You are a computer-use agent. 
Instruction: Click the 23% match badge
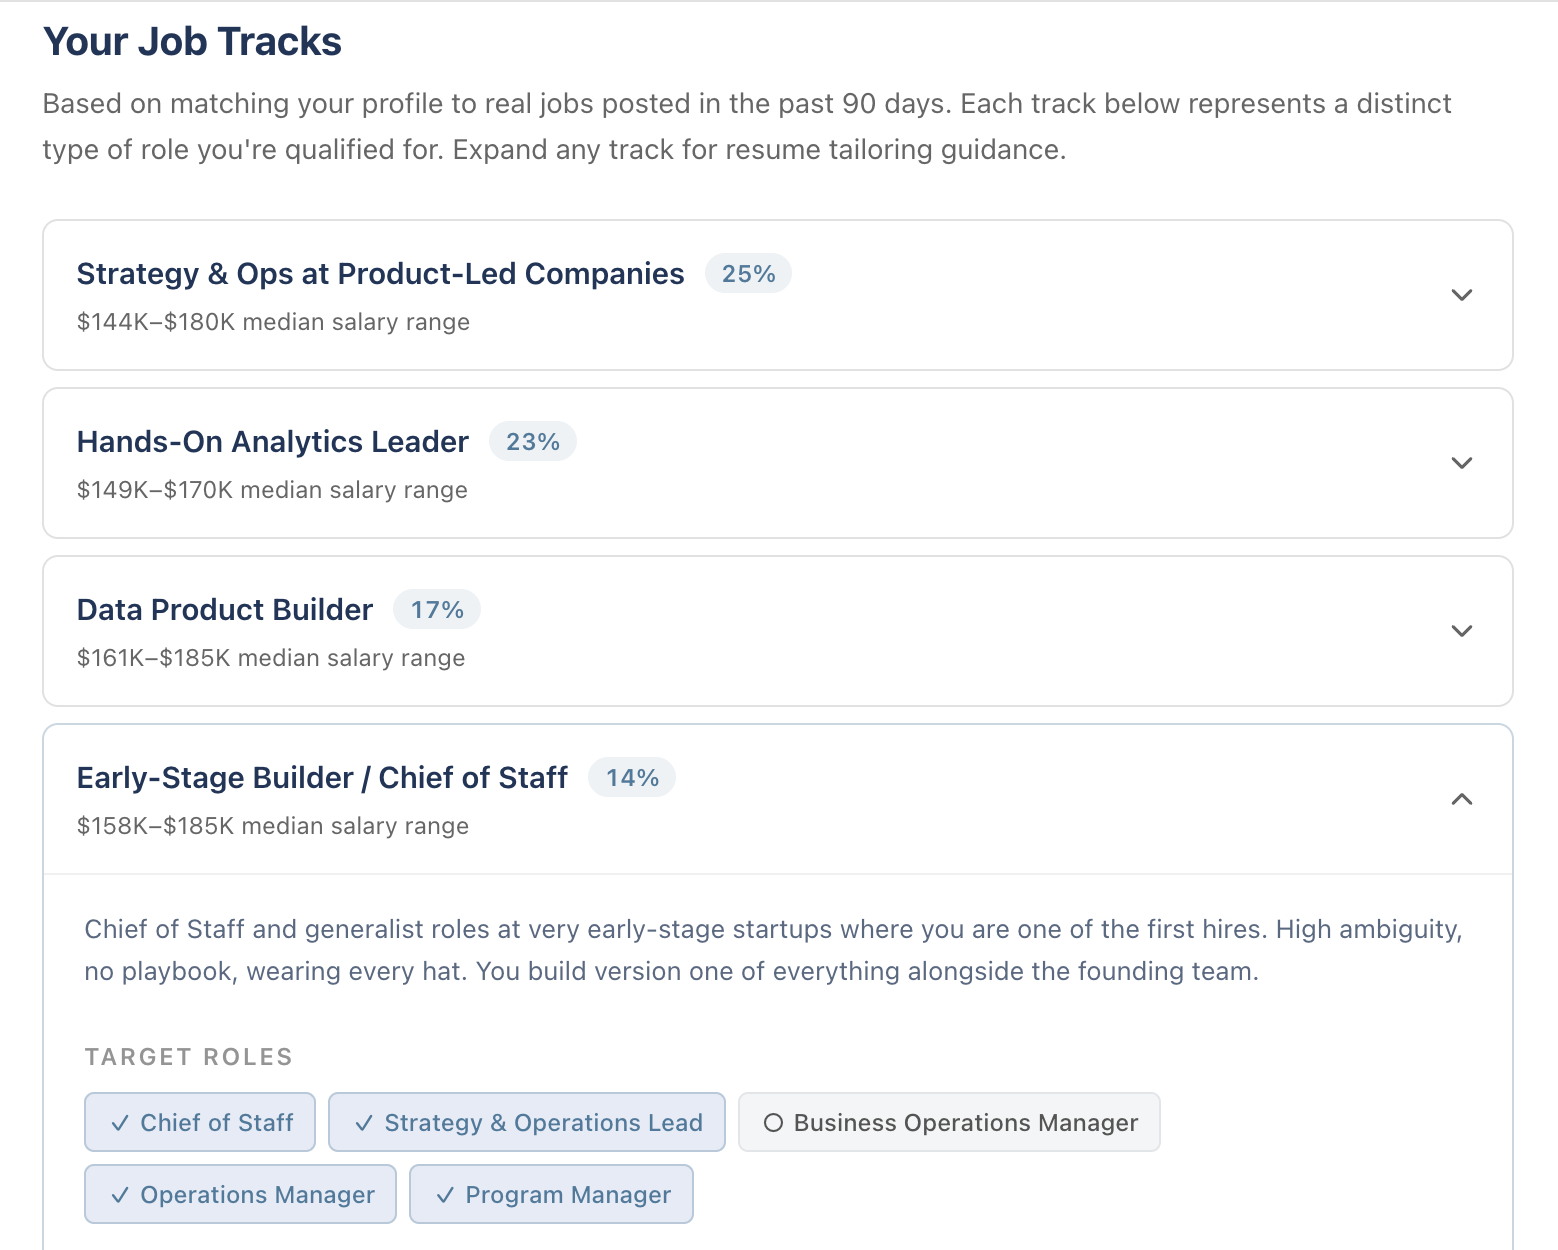click(x=532, y=442)
